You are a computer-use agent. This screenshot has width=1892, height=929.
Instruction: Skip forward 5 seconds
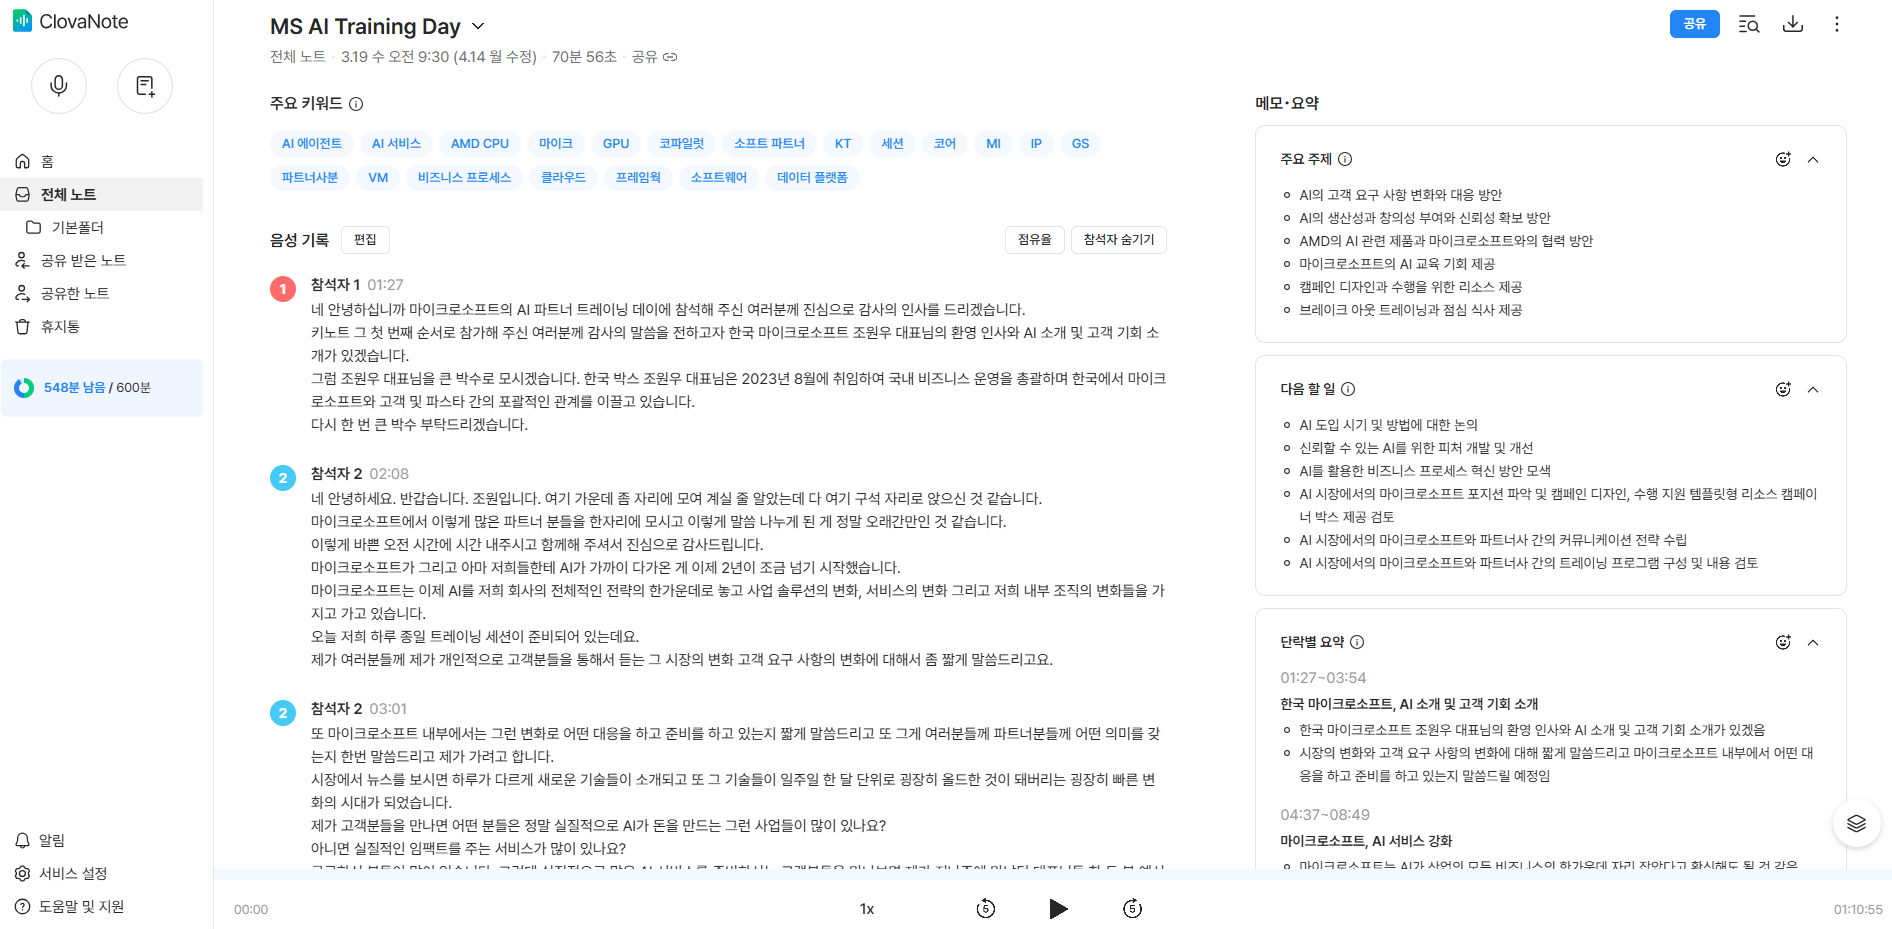pyautogui.click(x=1132, y=908)
